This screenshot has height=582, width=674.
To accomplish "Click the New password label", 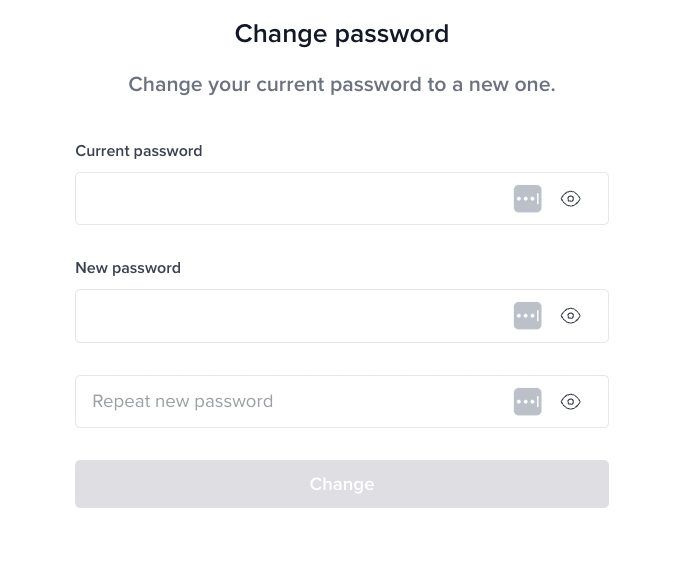I will pyautogui.click(x=128, y=268).
